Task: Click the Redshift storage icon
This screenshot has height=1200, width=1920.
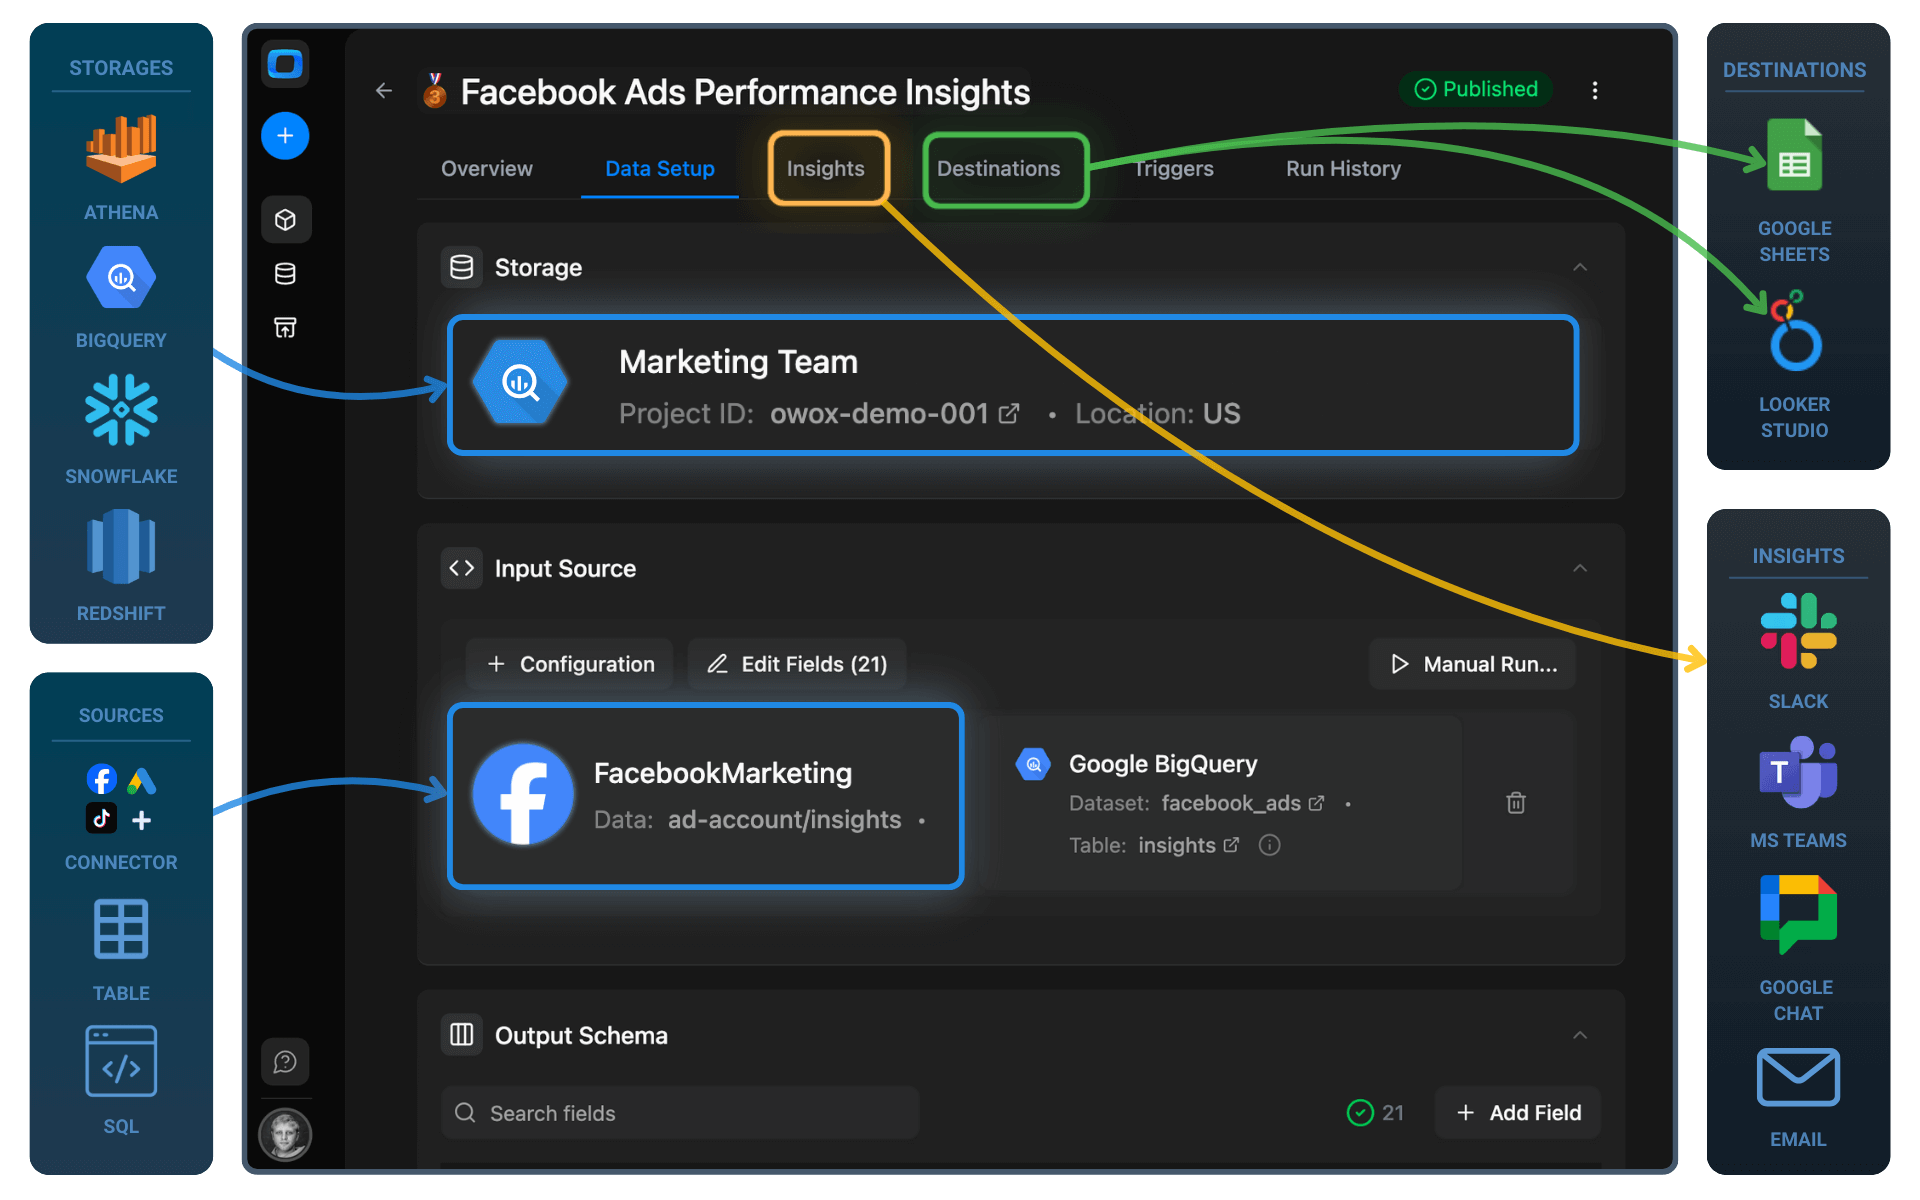Action: tap(120, 547)
